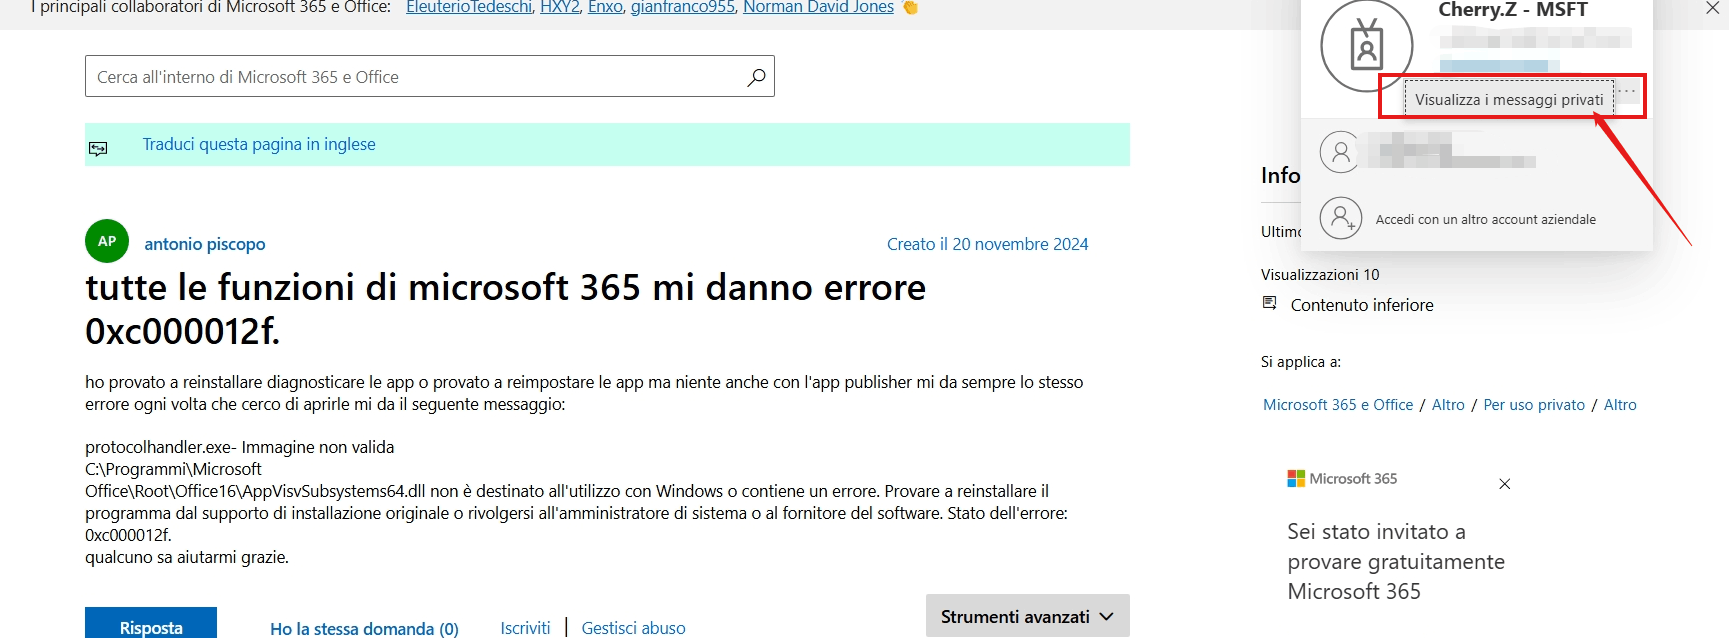The height and width of the screenshot is (638, 1729).
Task: Click the Microsoft 365 e Office category link
Action: click(1338, 405)
